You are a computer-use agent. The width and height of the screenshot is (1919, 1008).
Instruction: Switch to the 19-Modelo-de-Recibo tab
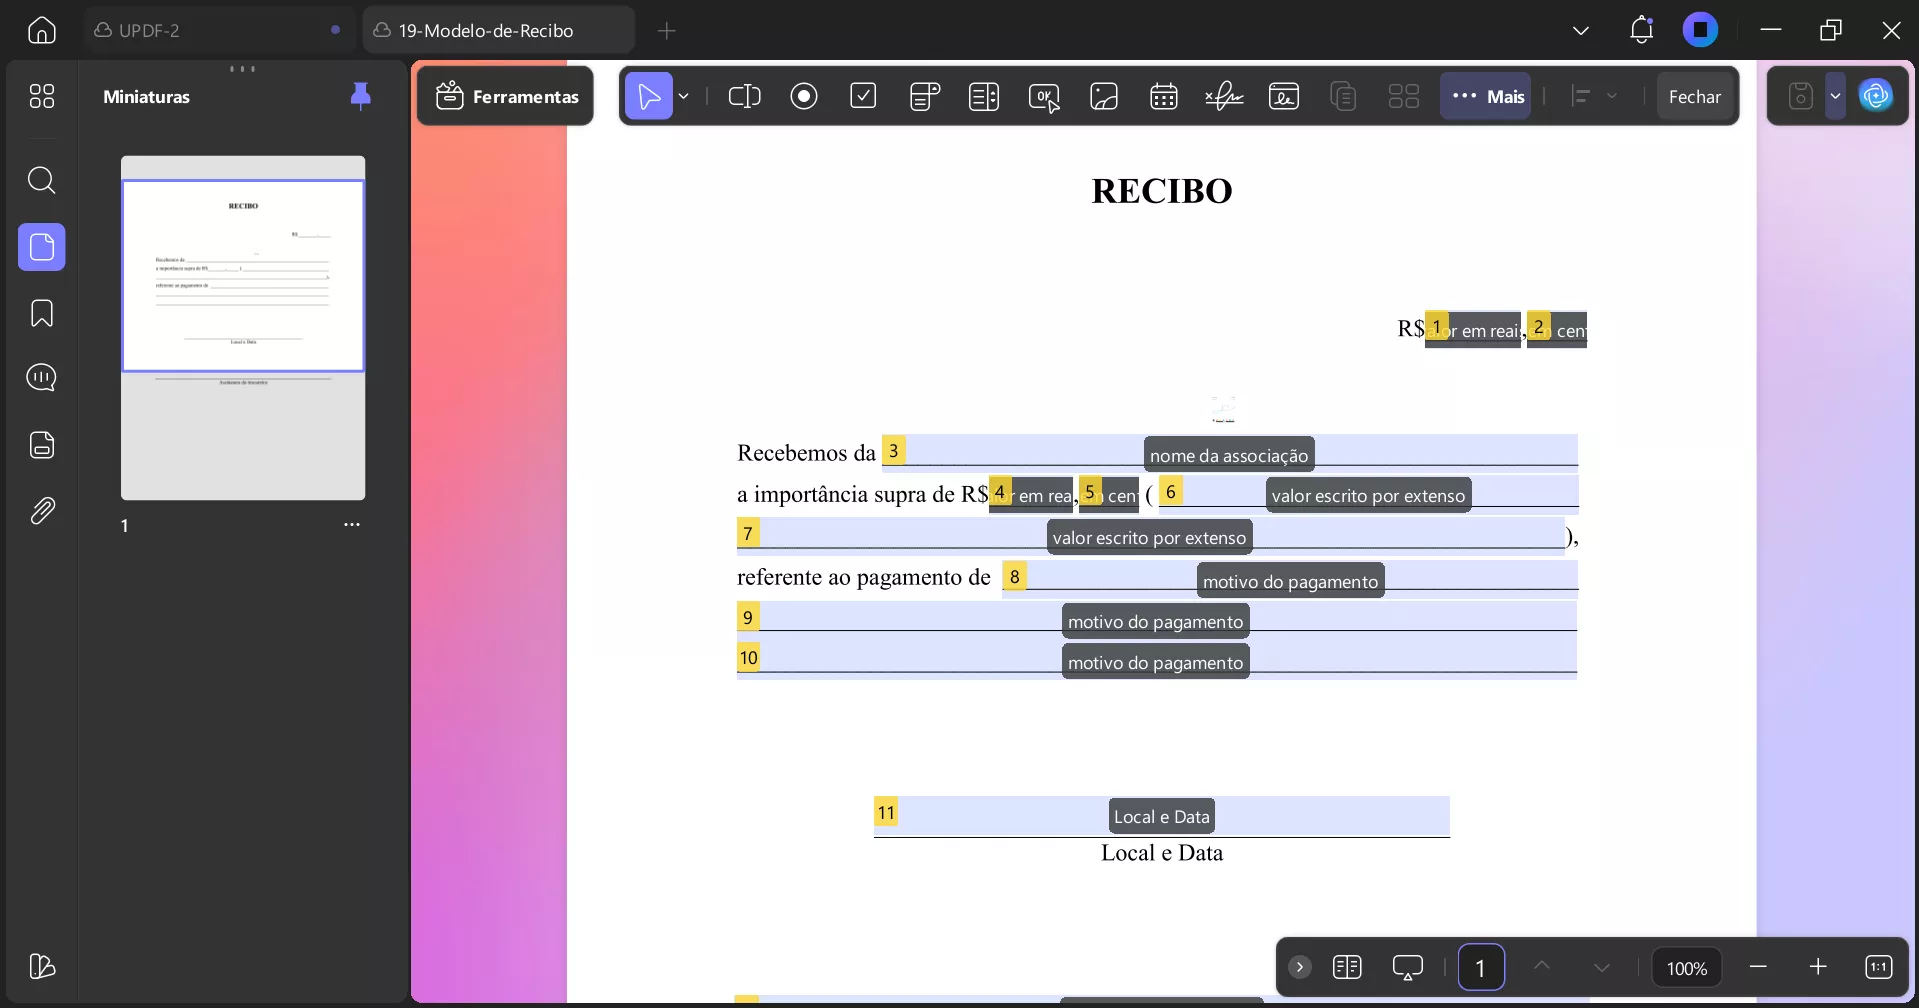click(x=498, y=30)
